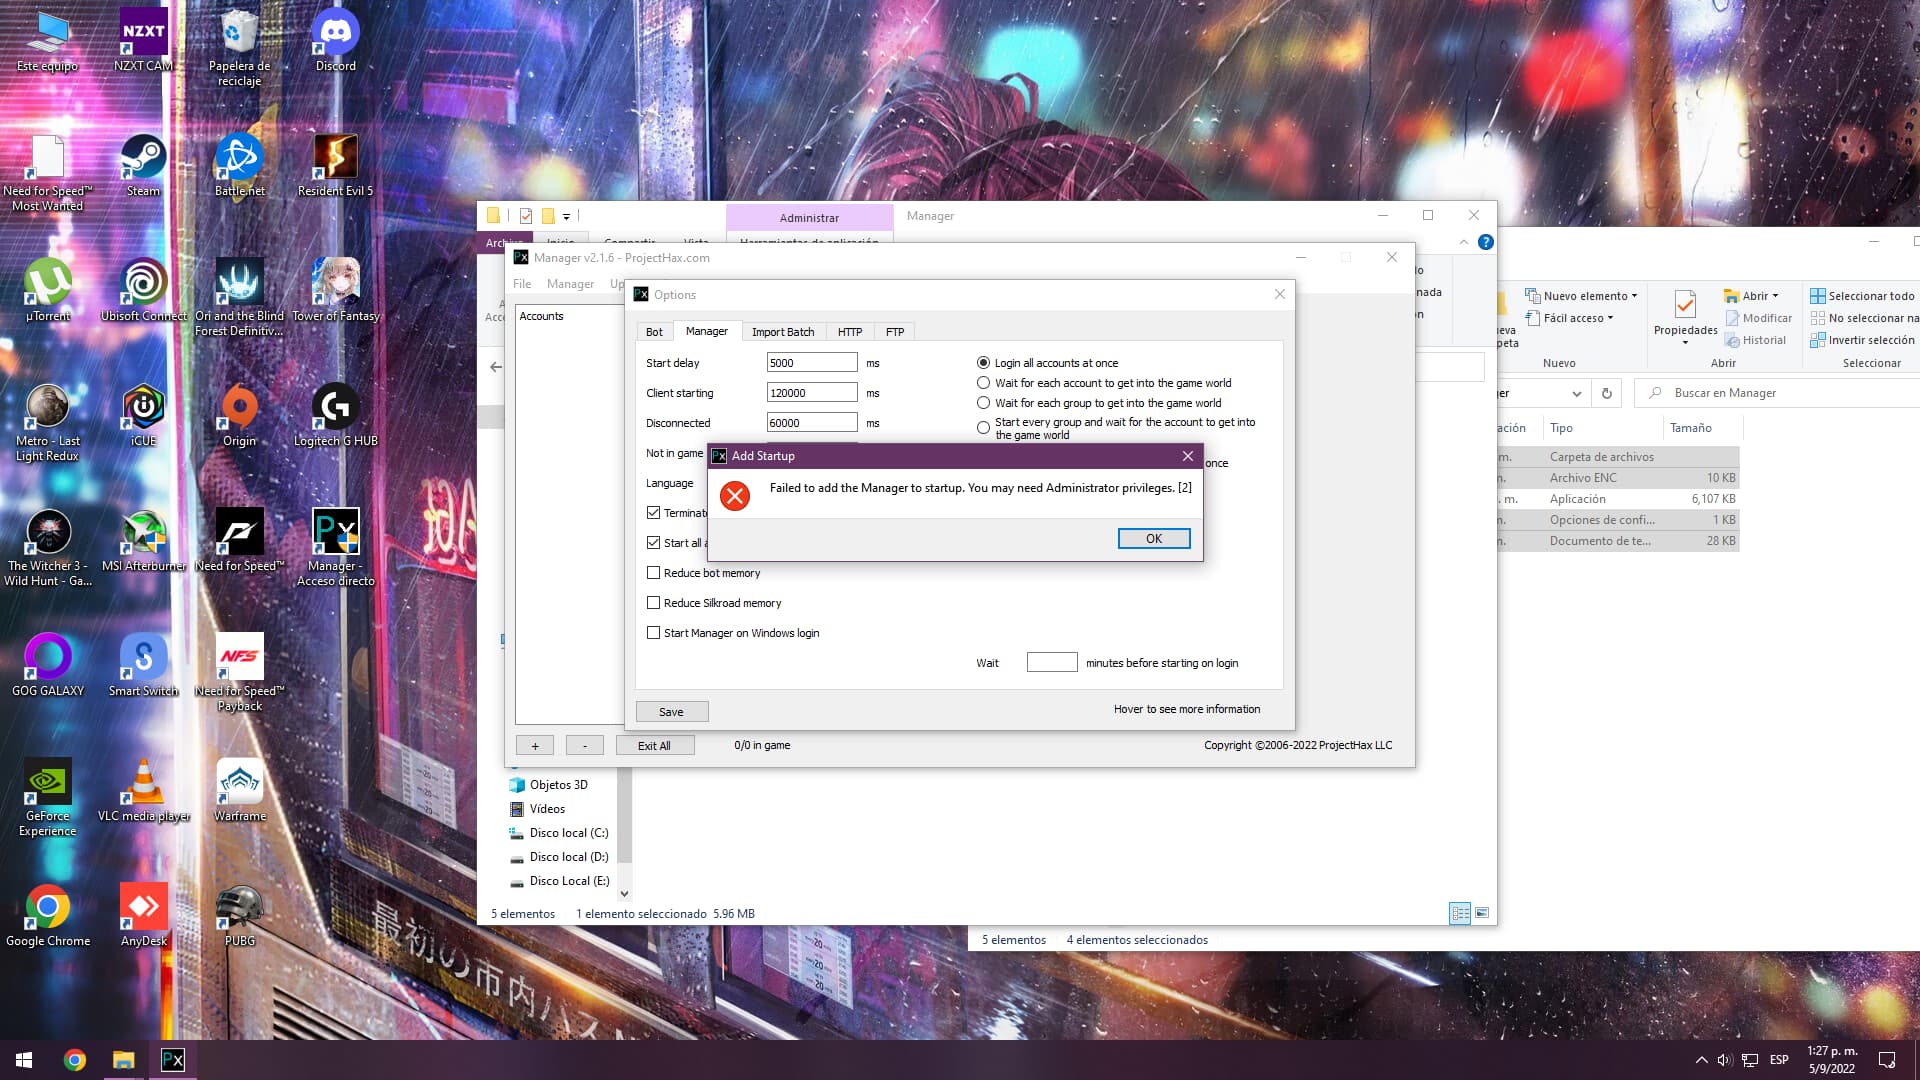Open the FTP tab in Options
This screenshot has width=1920, height=1080.
click(894, 332)
